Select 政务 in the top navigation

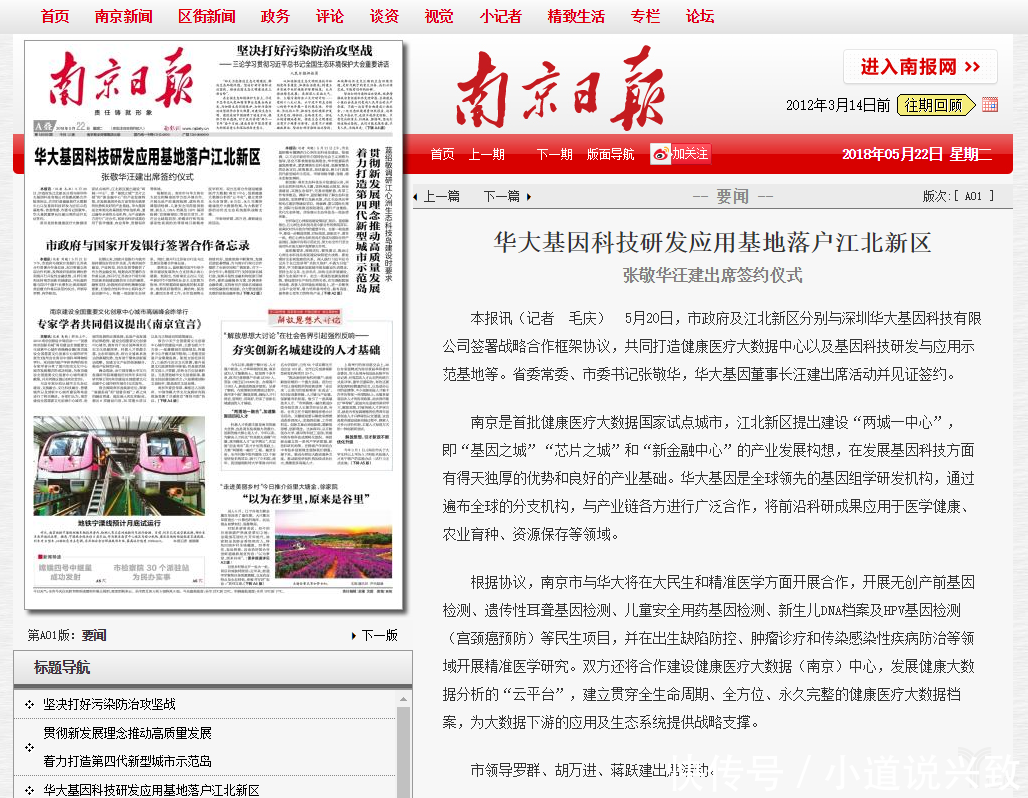(x=275, y=16)
